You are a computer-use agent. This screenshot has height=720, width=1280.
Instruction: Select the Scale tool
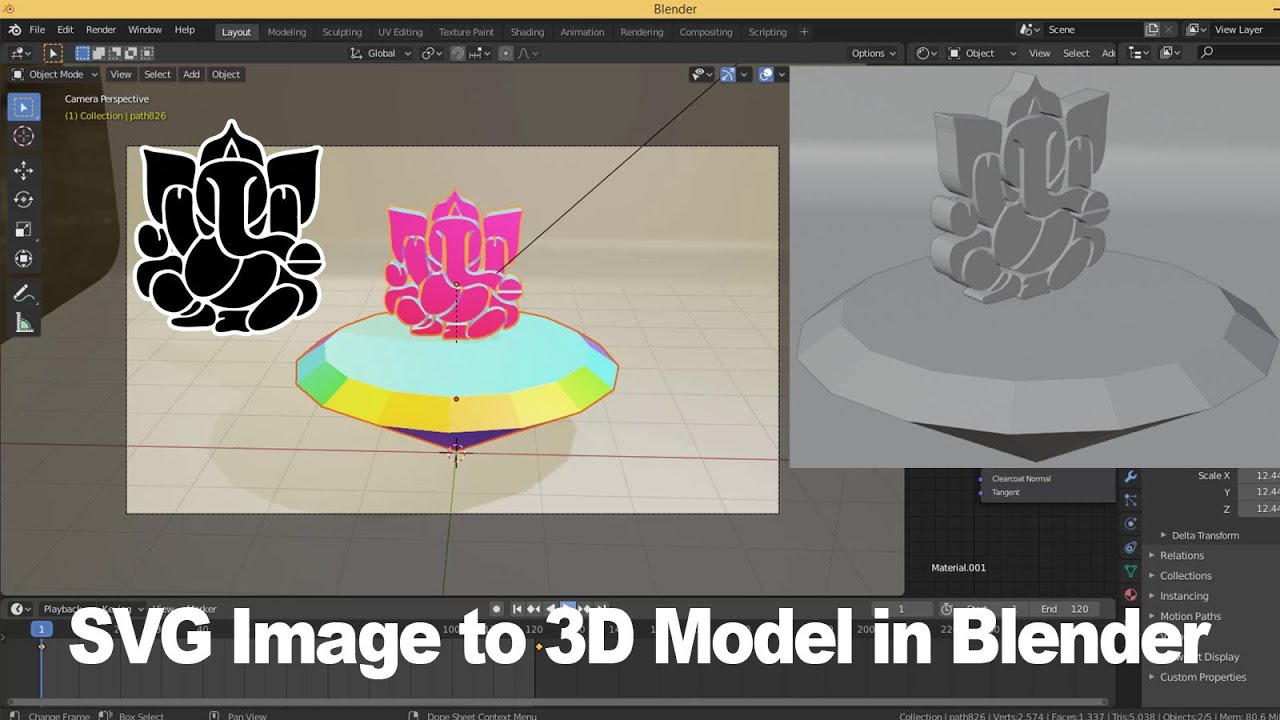24,229
